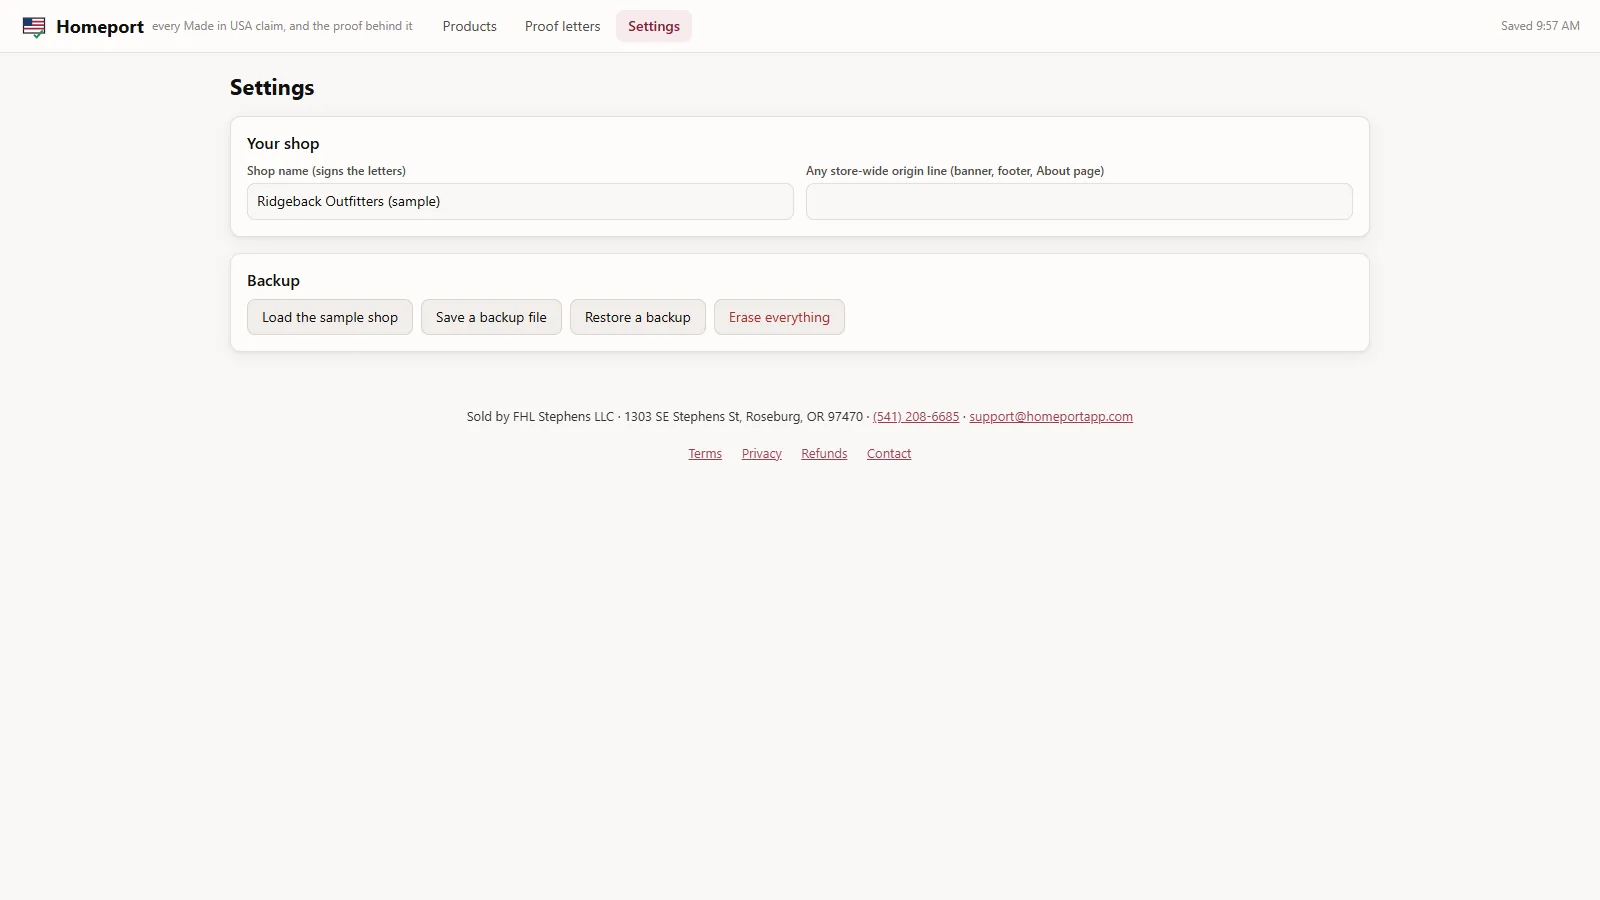
Task: Open the Refunds link
Action: point(824,454)
